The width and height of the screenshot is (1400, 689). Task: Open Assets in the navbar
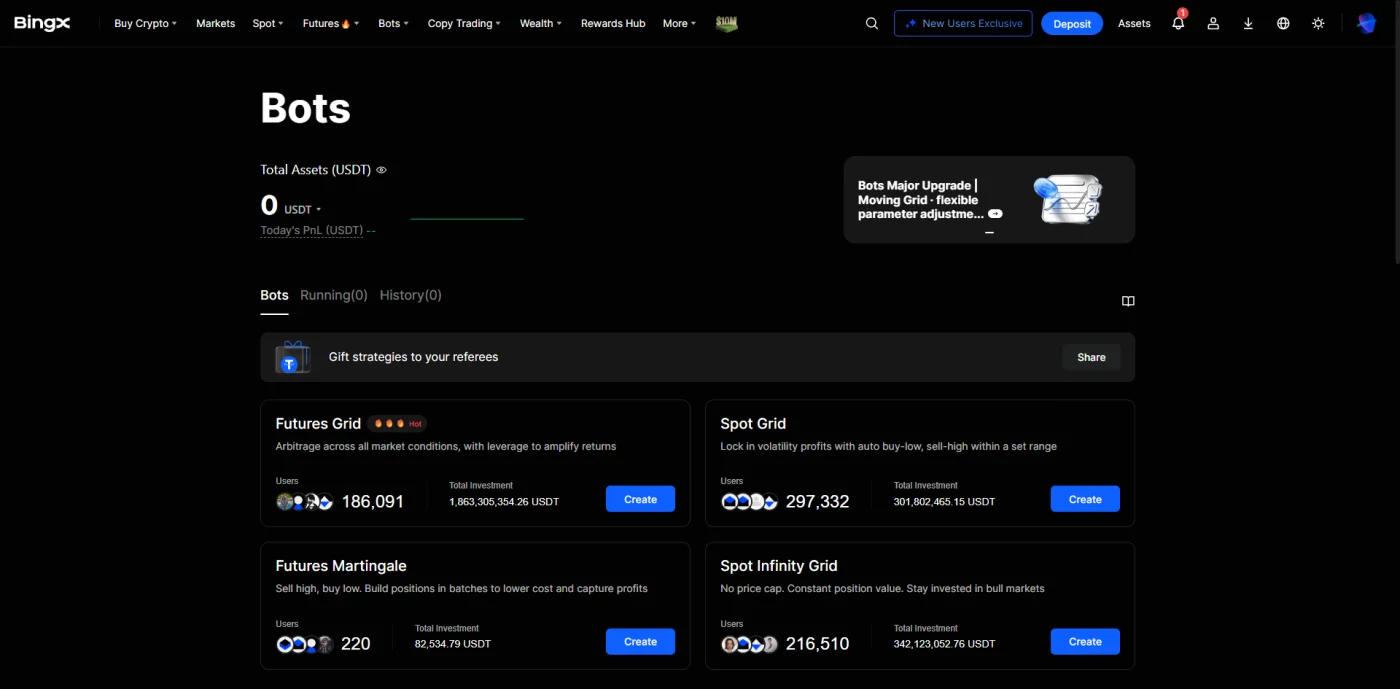point(1134,23)
